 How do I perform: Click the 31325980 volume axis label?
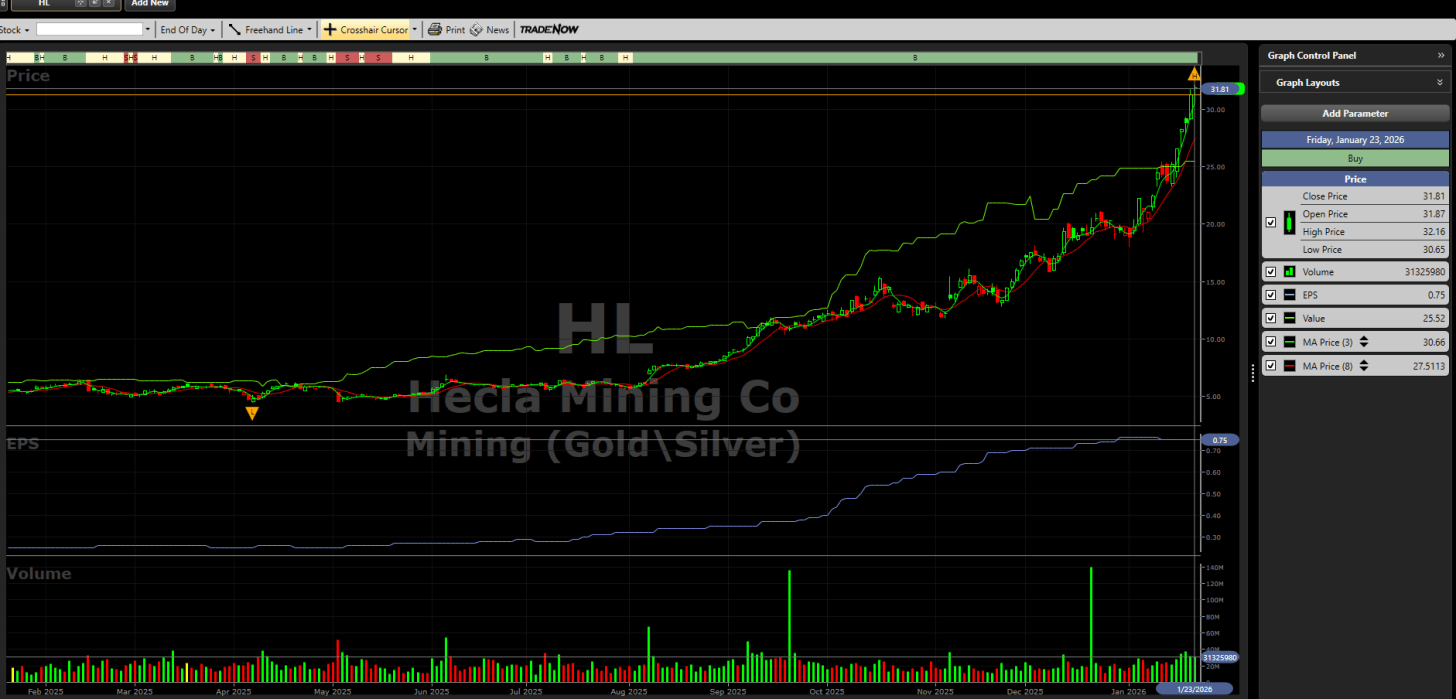(1220, 658)
